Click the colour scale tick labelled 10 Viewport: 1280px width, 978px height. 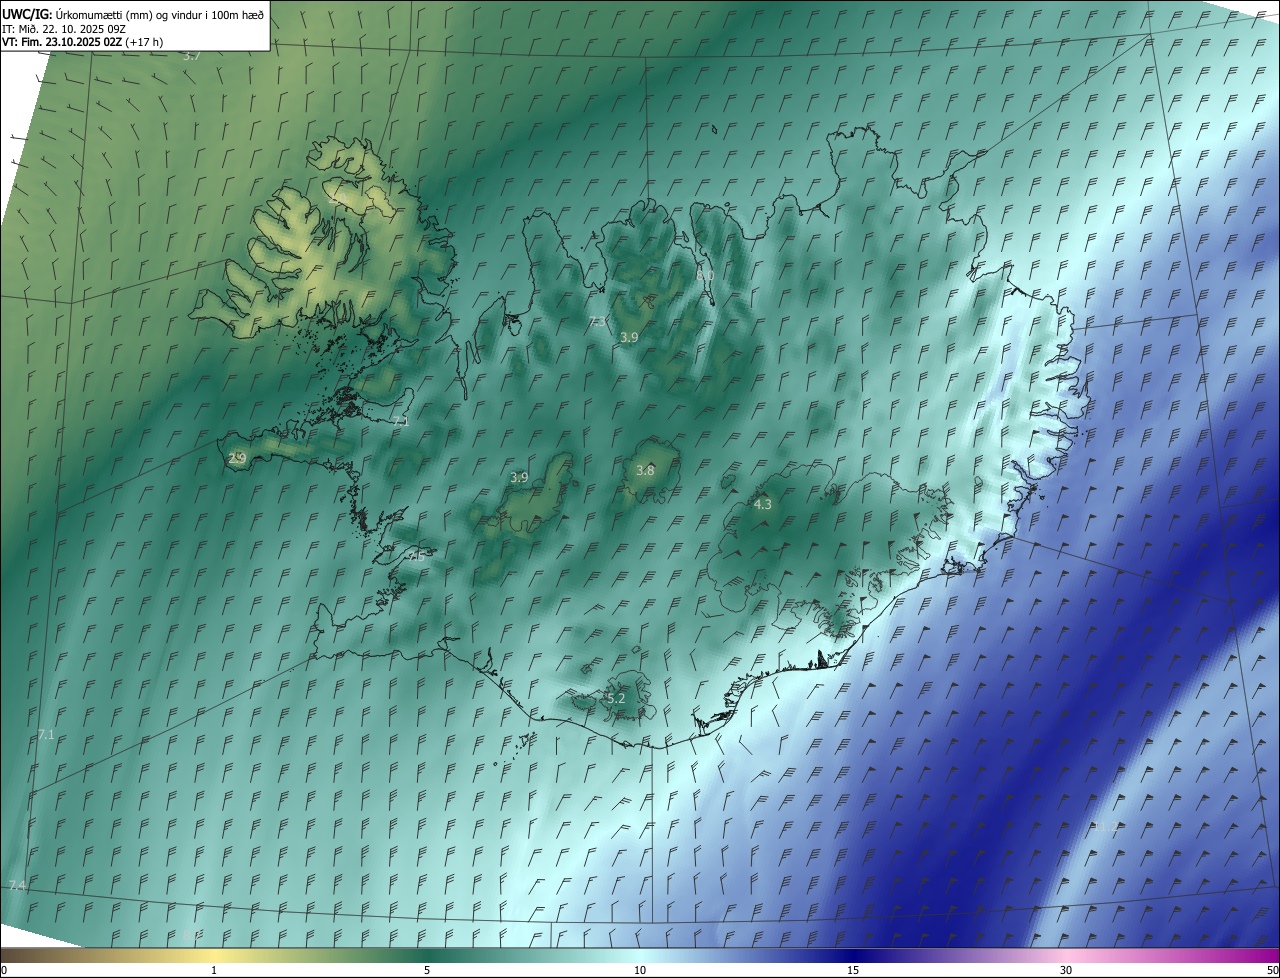[640, 970]
